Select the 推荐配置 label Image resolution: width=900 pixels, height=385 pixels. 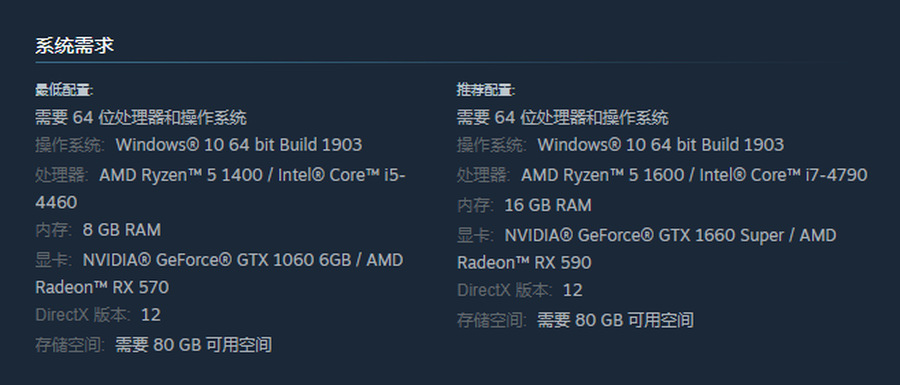click(x=486, y=90)
